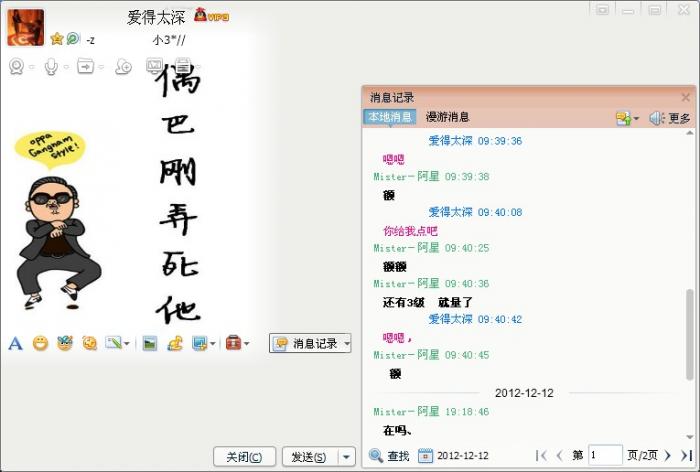Image resolution: width=700 pixels, height=472 pixels.
Task: Click the contact avatar picture
Action: tap(25, 28)
